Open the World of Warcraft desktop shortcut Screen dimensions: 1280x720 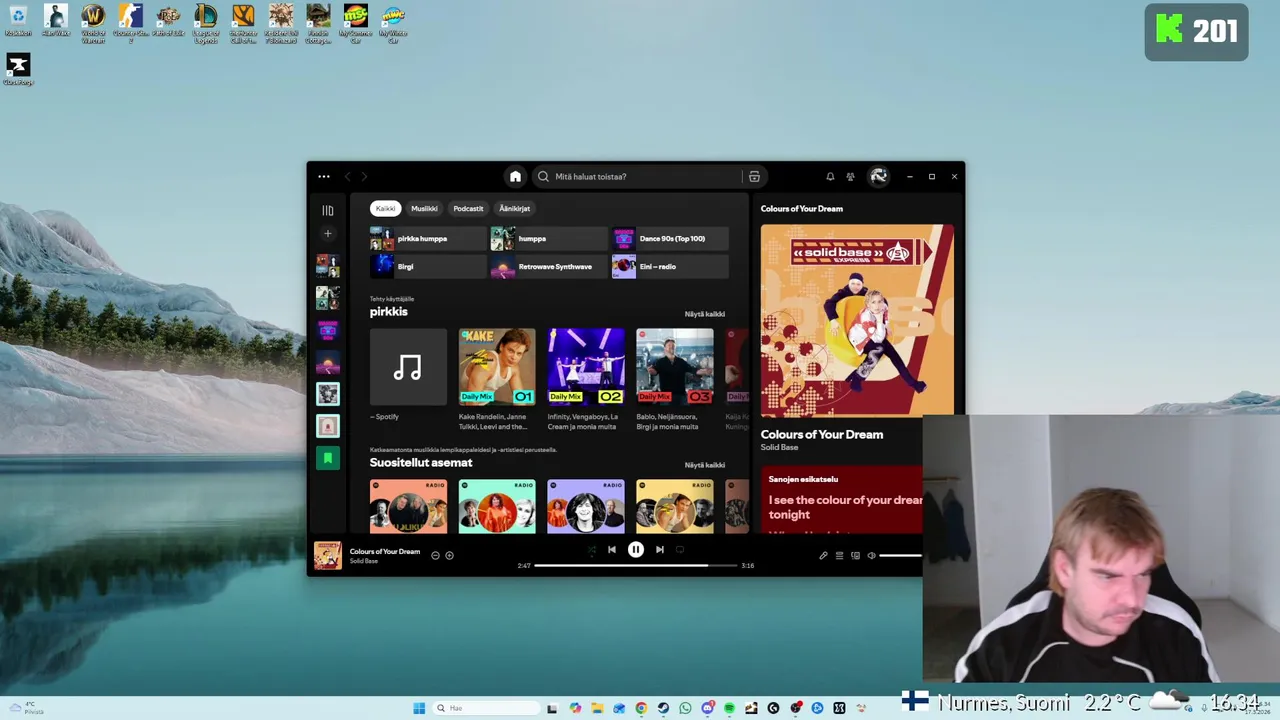click(x=93, y=23)
